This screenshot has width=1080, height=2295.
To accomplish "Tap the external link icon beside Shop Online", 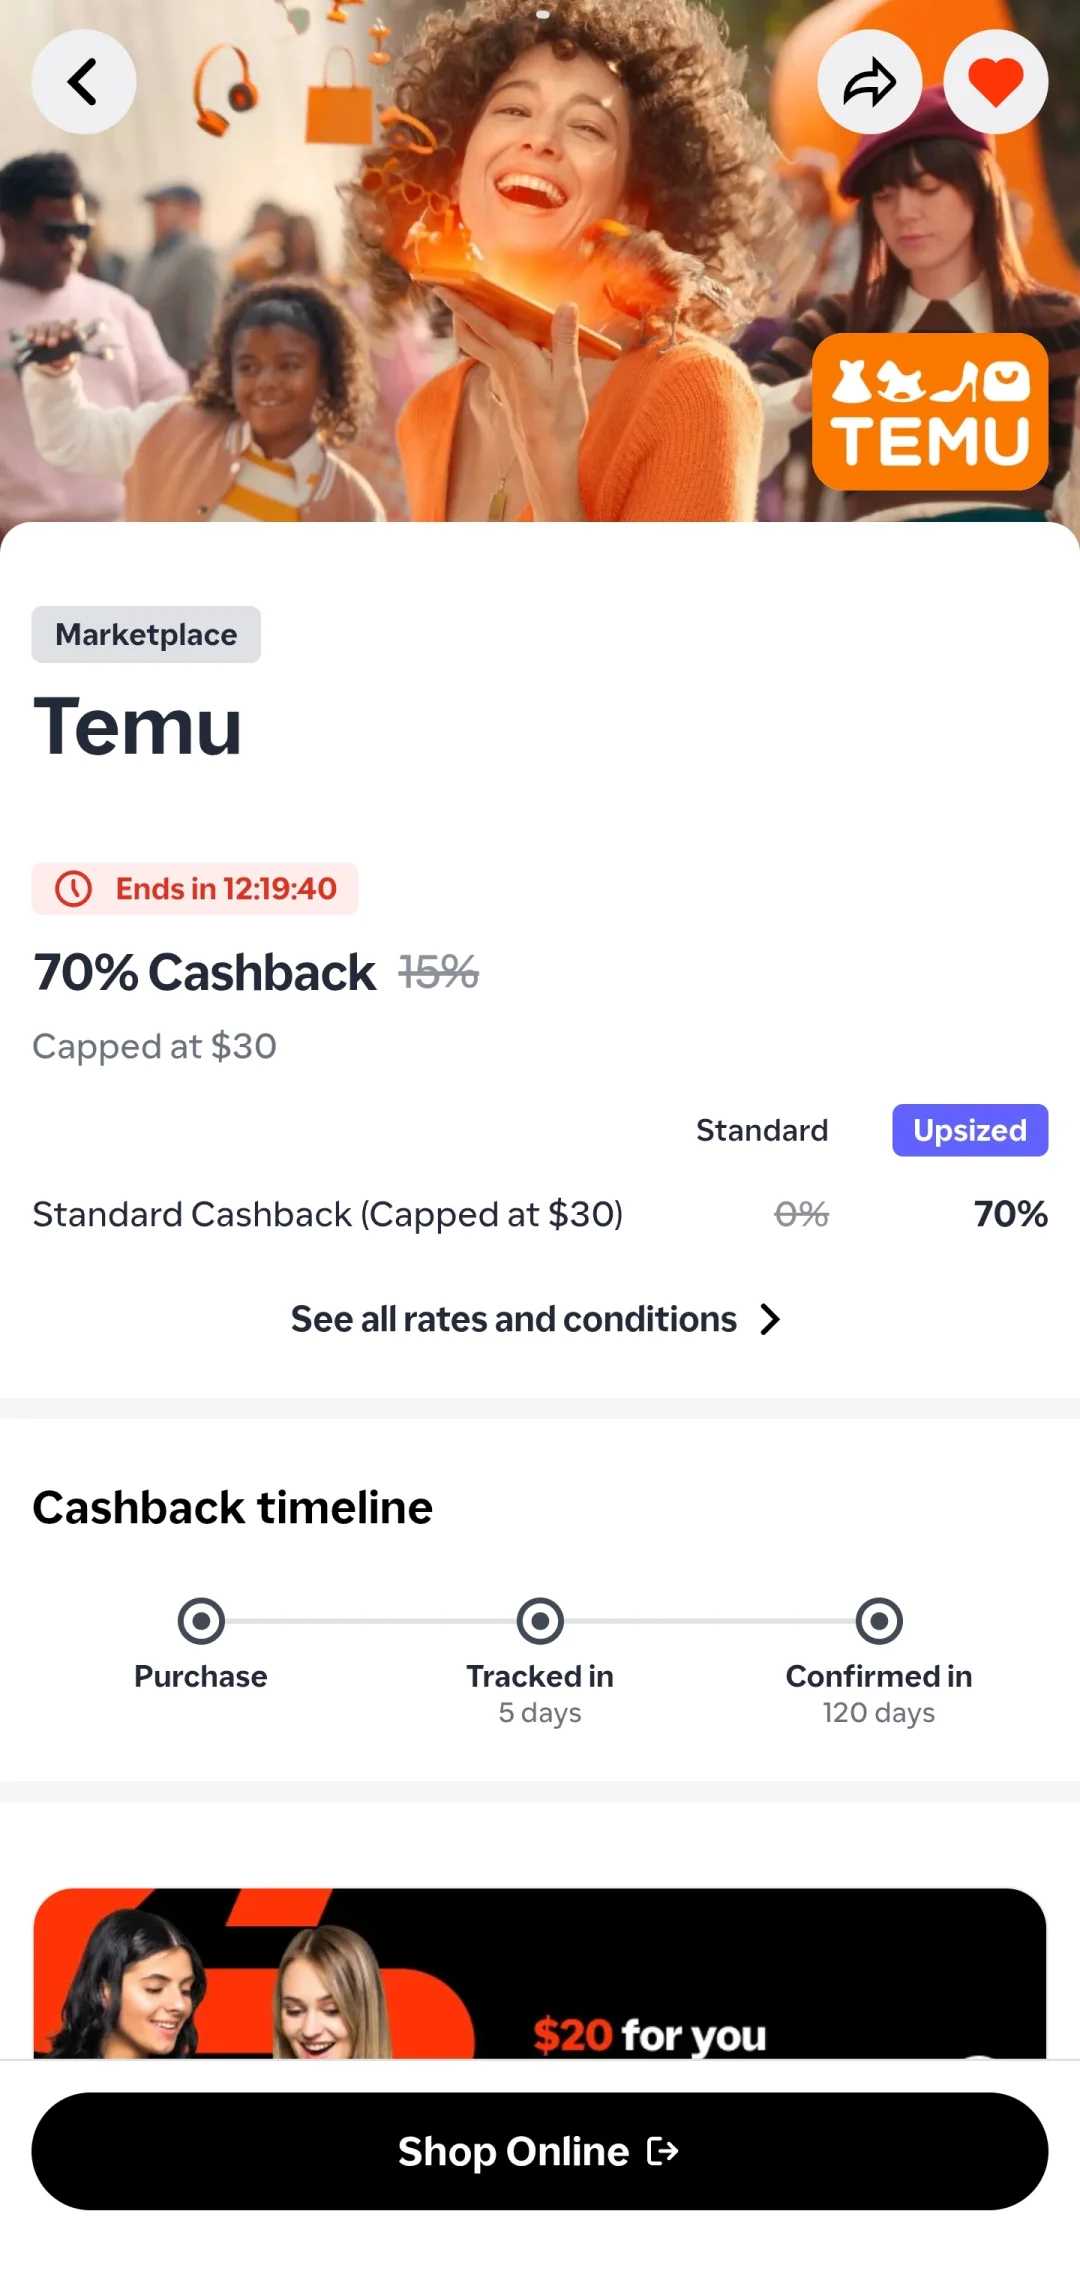I will tap(663, 2151).
